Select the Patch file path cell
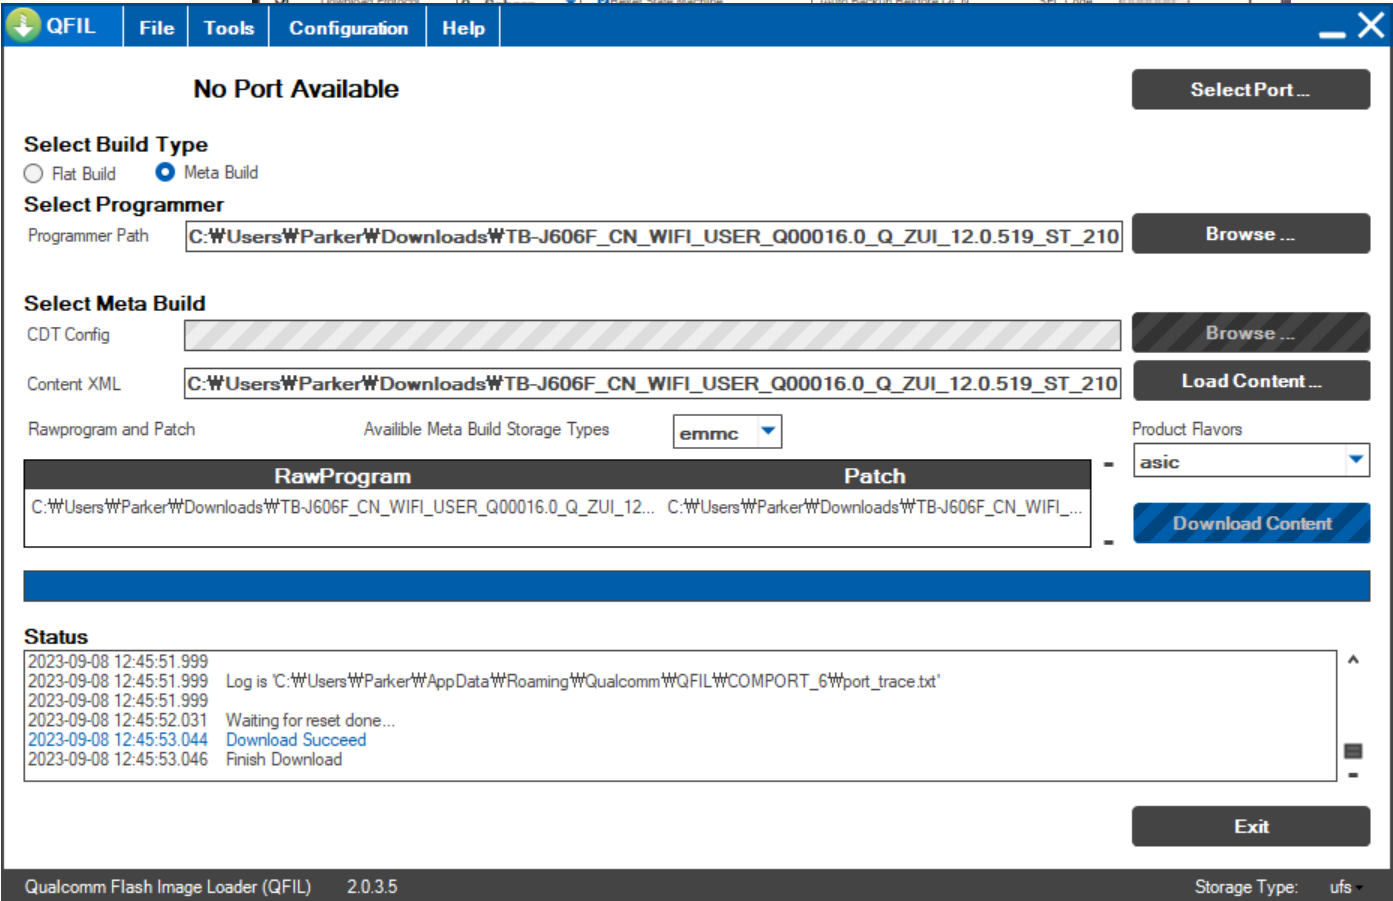The height and width of the screenshot is (901, 1393). pos(875,507)
